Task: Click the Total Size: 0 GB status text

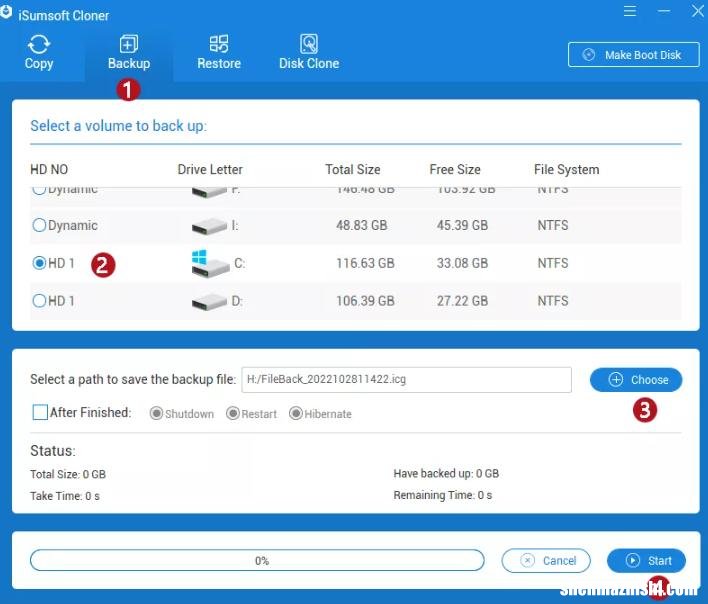Action: (x=68, y=474)
